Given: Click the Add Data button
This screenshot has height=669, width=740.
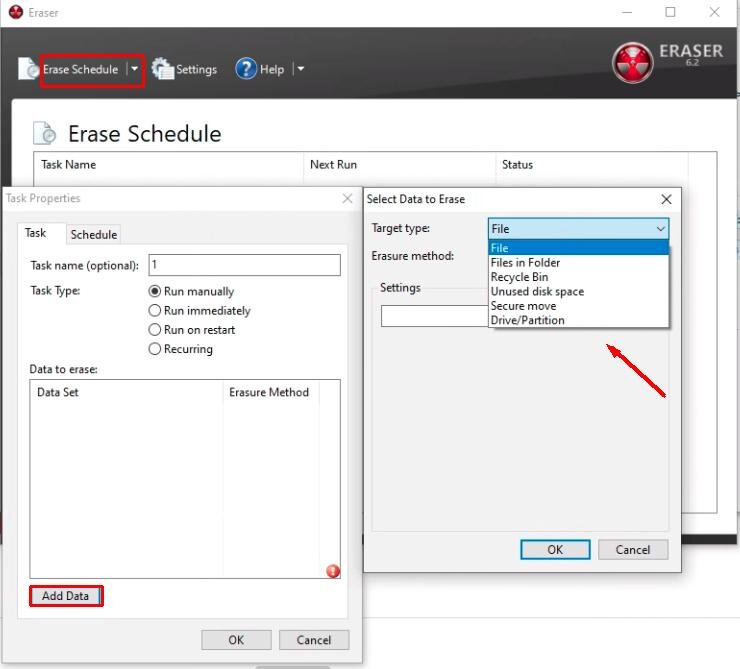Looking at the screenshot, I should (66, 596).
